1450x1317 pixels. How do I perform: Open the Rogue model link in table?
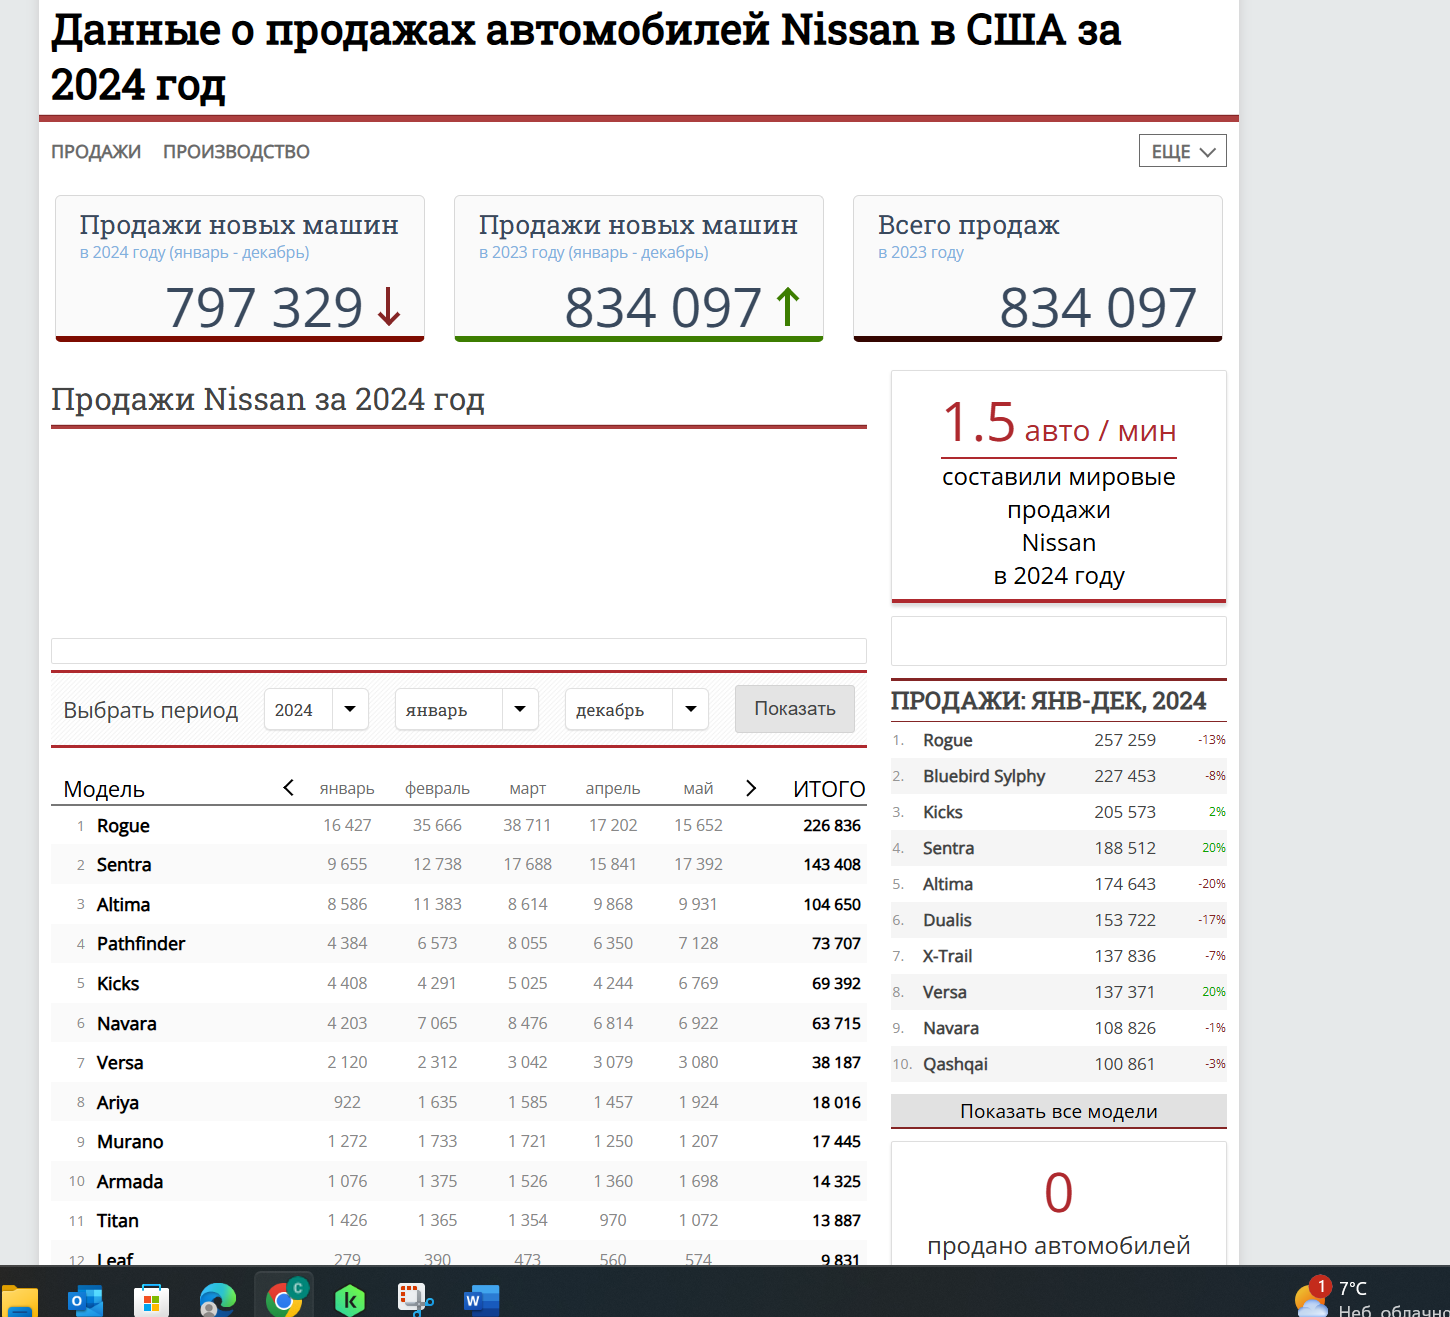(123, 826)
